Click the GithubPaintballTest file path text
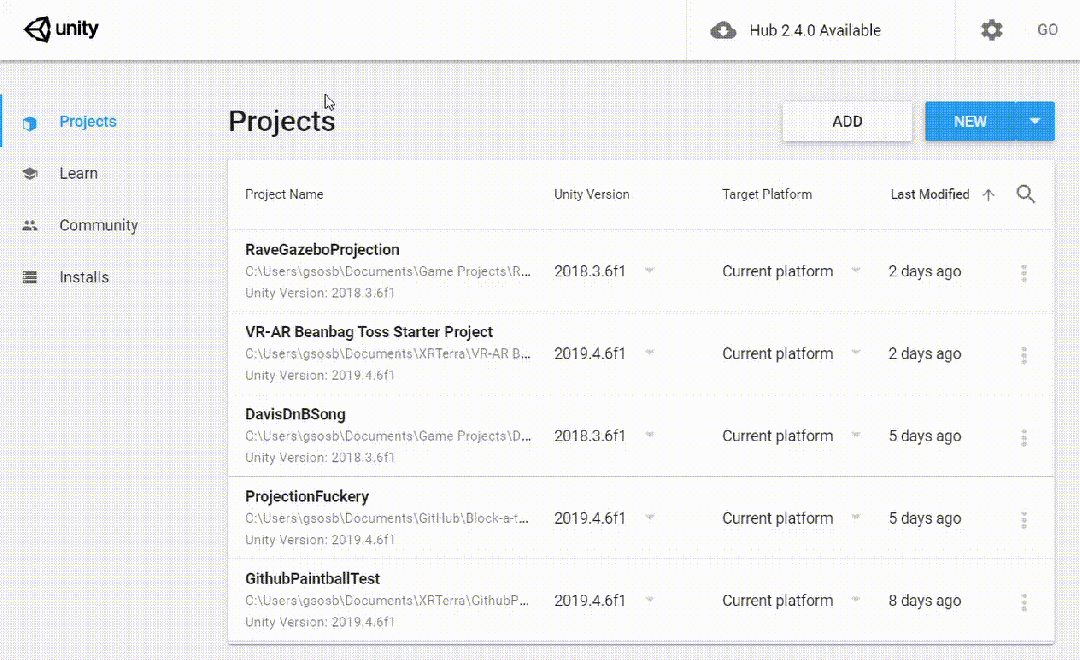 (x=387, y=601)
